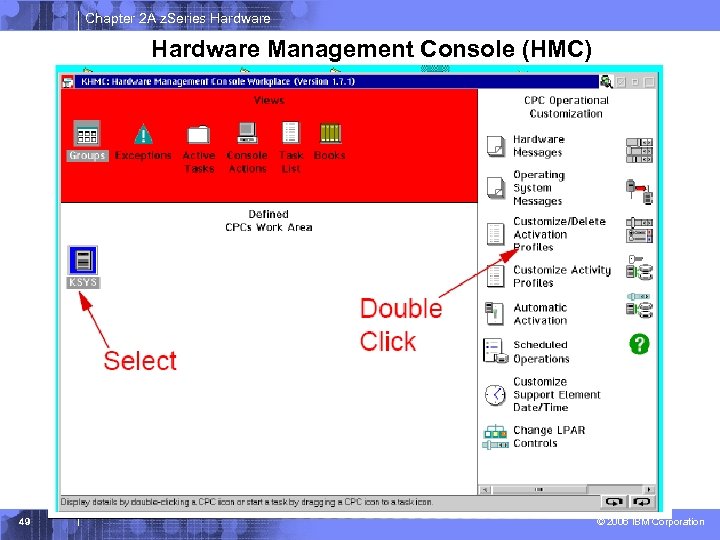Select the Groups view icon
The height and width of the screenshot is (540, 720).
87,134
